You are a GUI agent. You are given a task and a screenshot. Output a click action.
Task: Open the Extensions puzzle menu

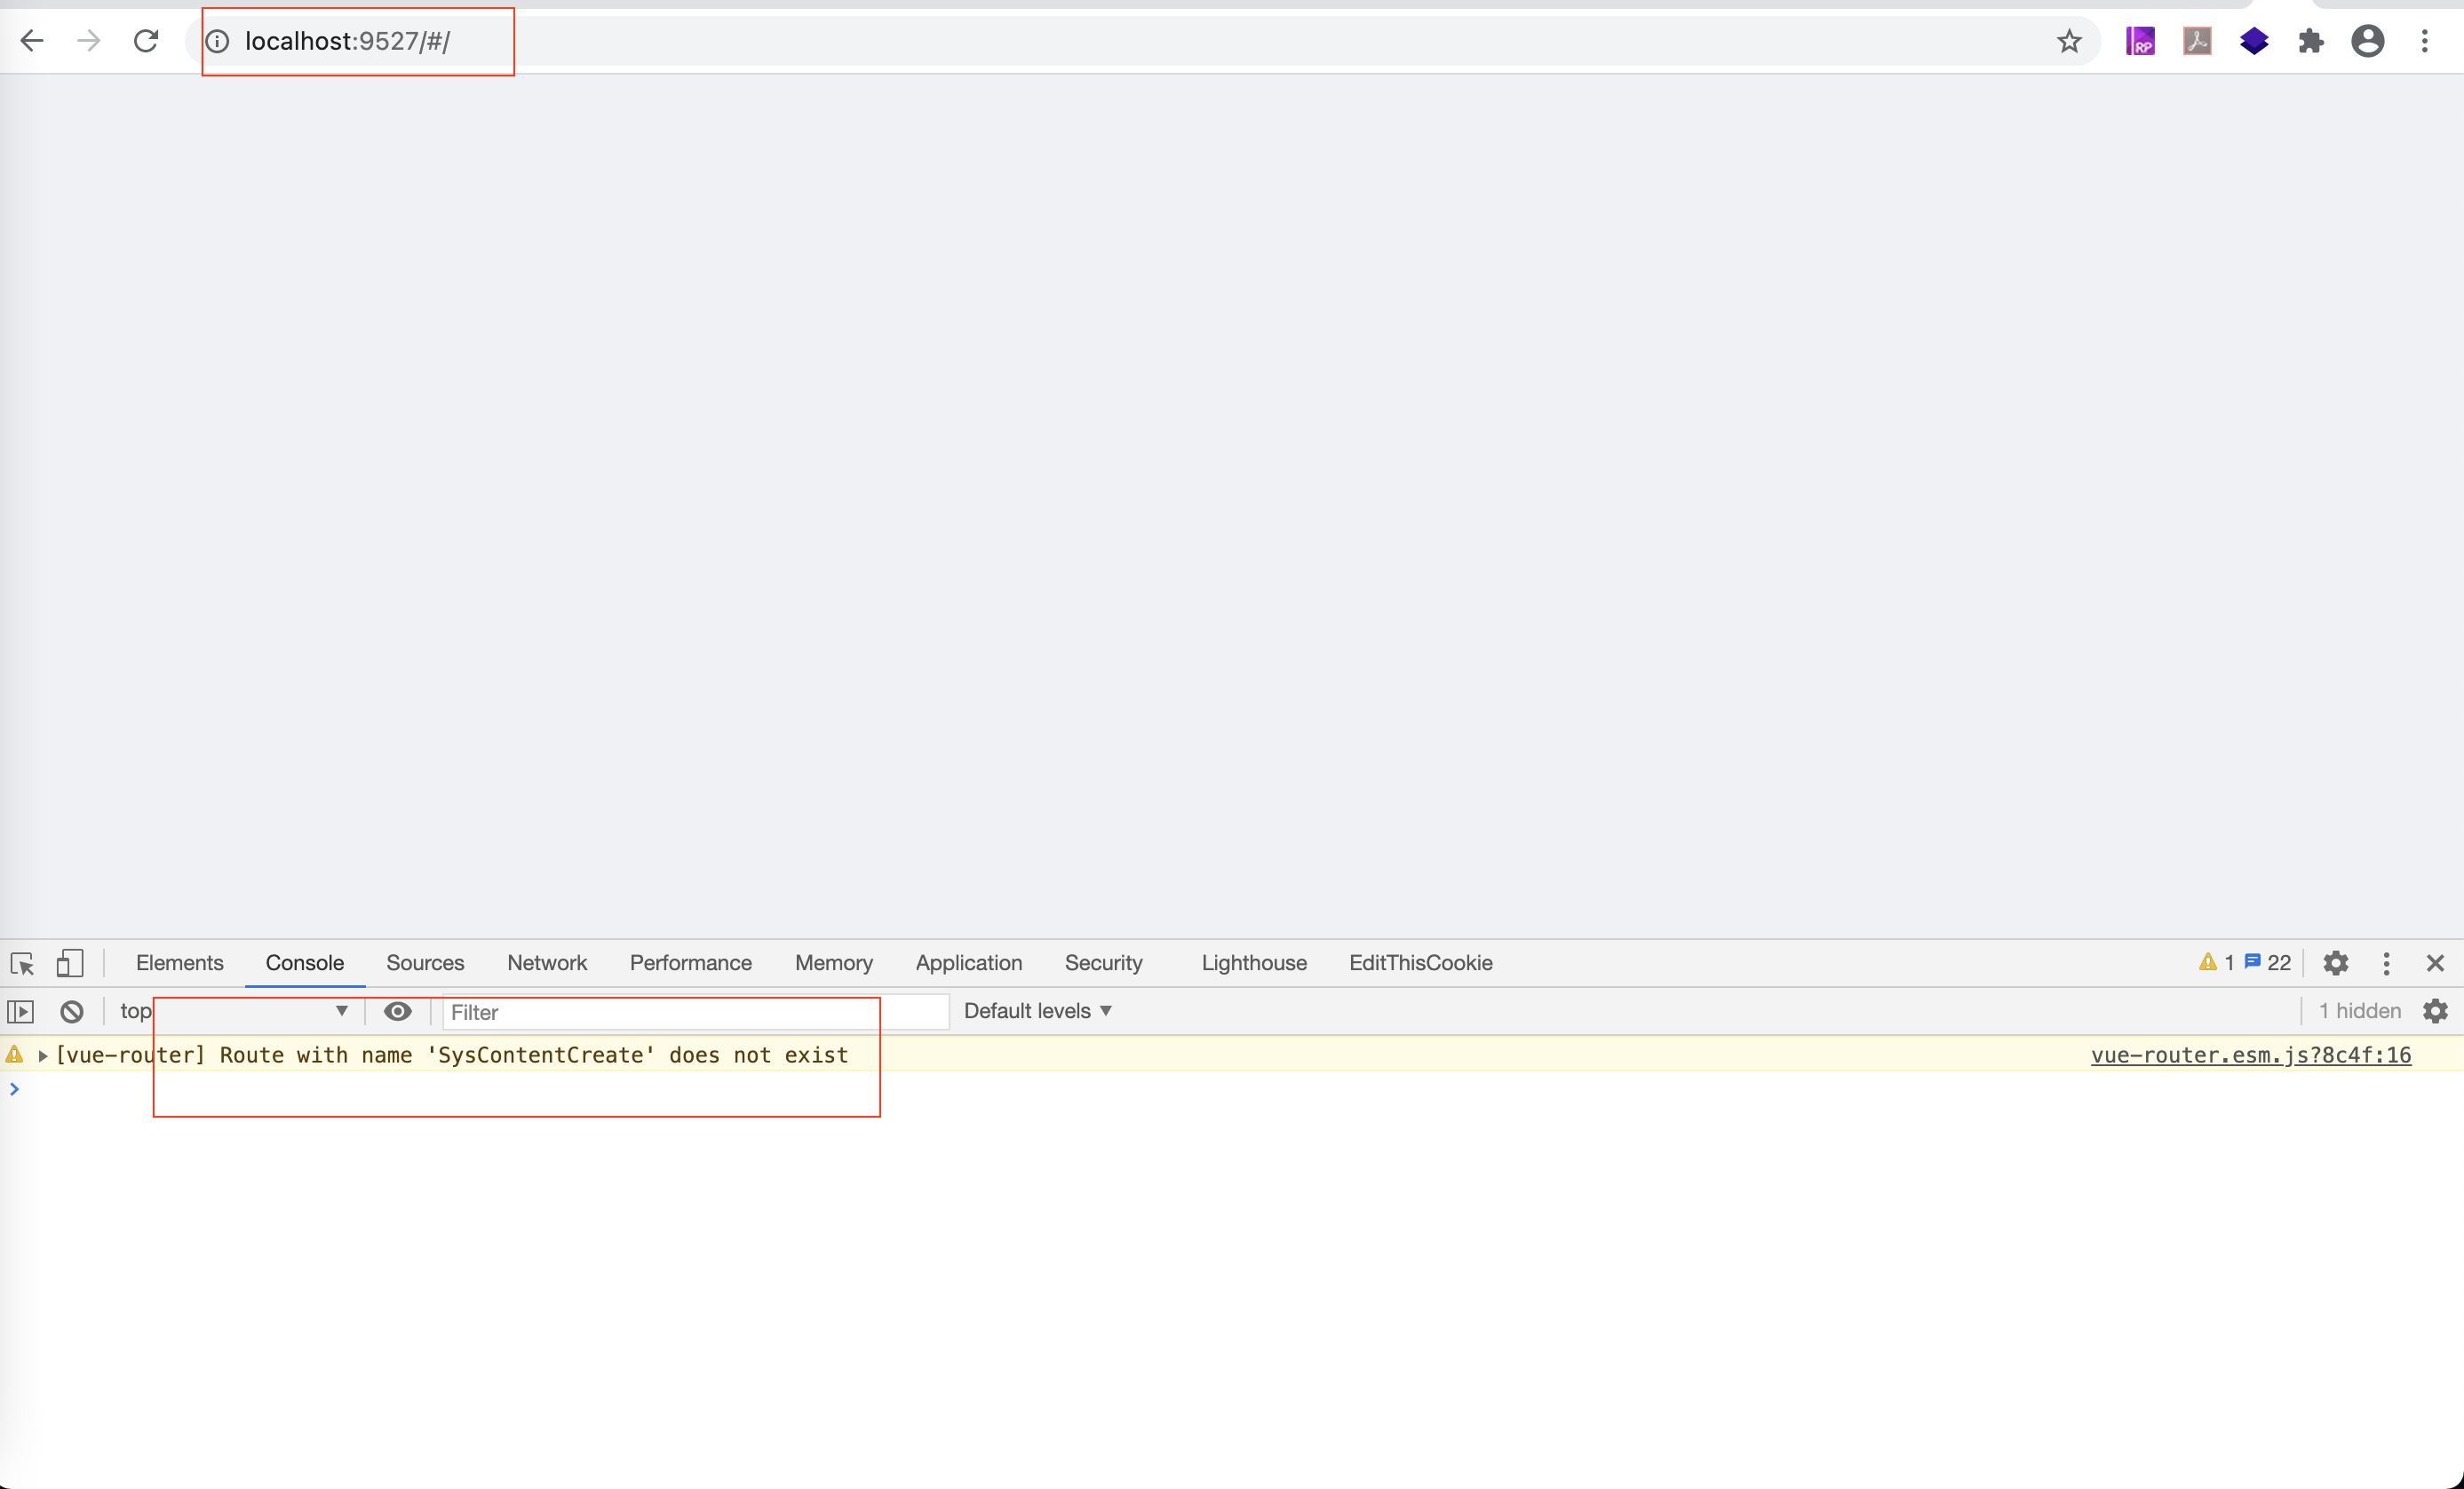point(2311,41)
